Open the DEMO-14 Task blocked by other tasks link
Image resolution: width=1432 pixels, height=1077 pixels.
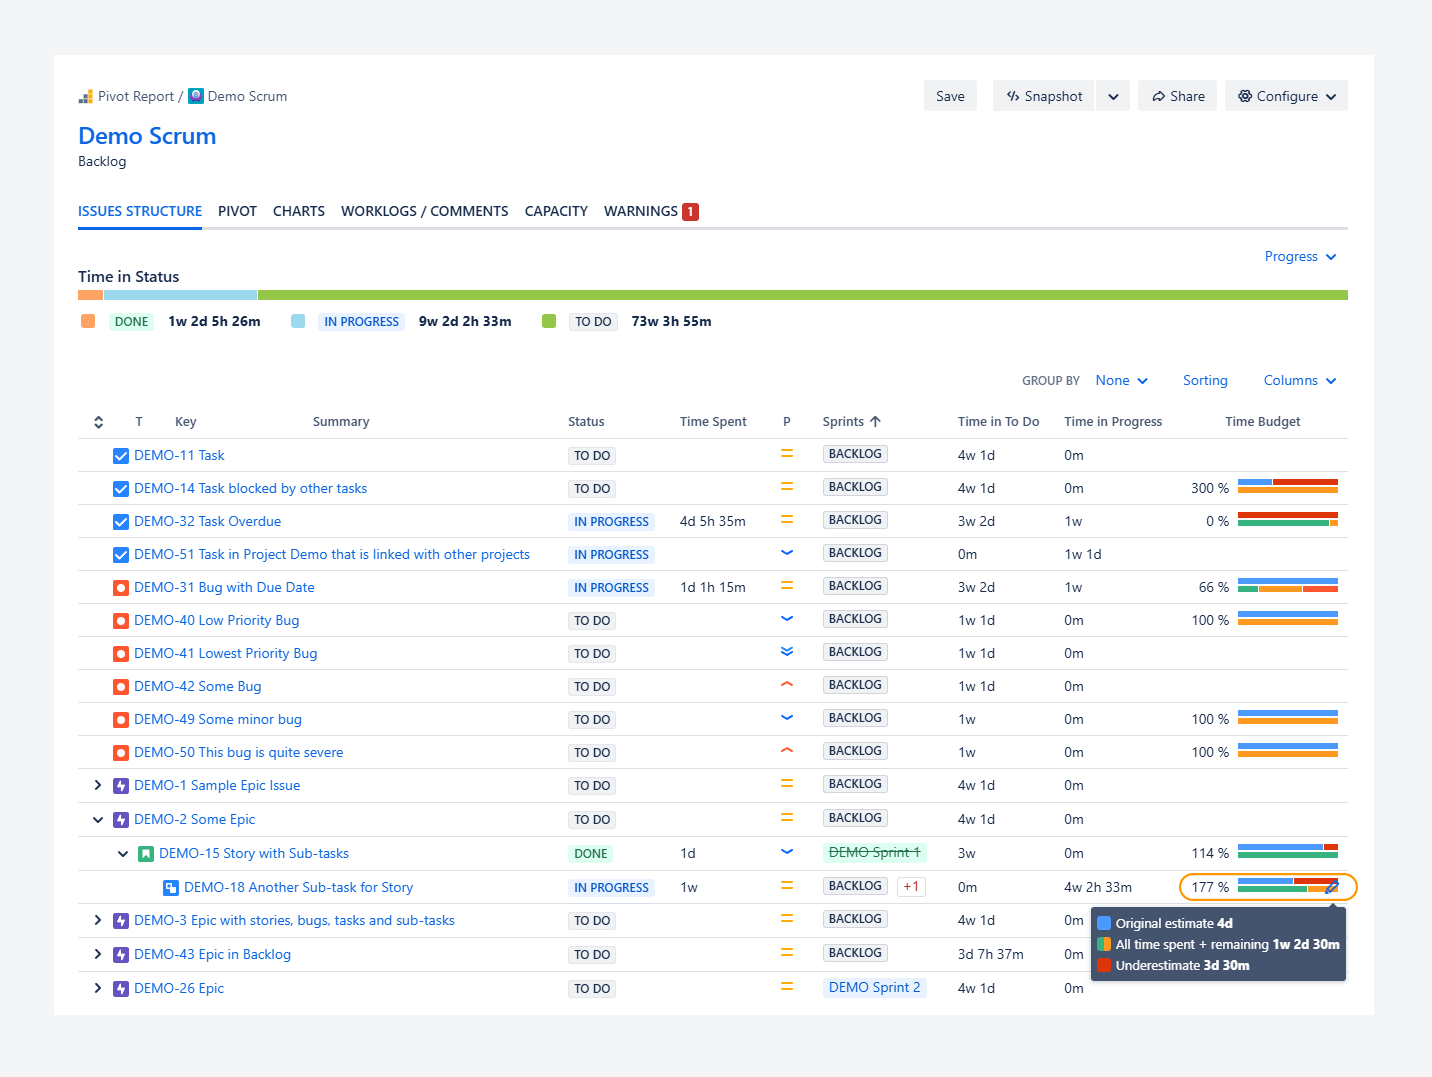[250, 489]
